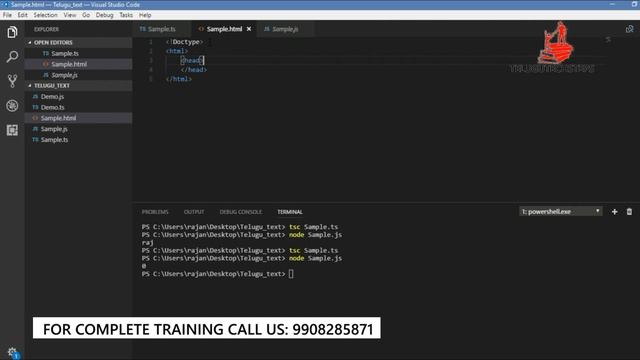Open the Help menu
This screenshot has width=640, height=360.
click(x=145, y=15)
